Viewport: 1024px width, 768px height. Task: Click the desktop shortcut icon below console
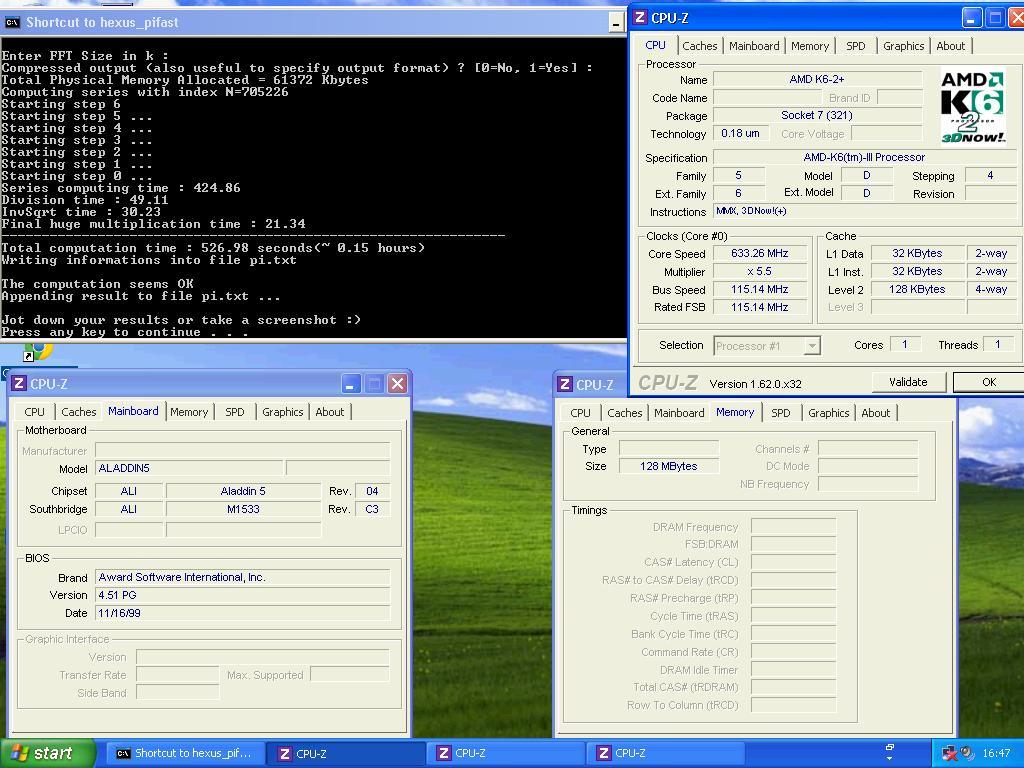coord(36,351)
